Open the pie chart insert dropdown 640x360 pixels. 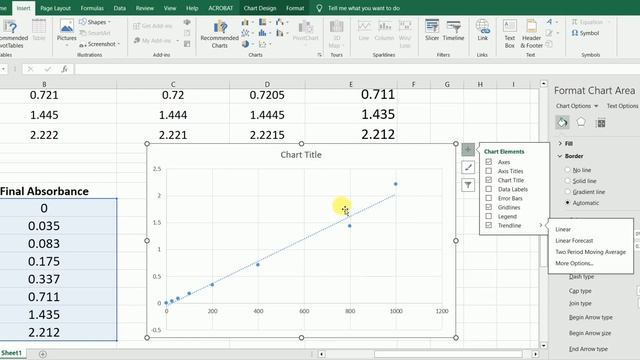click(x=247, y=44)
